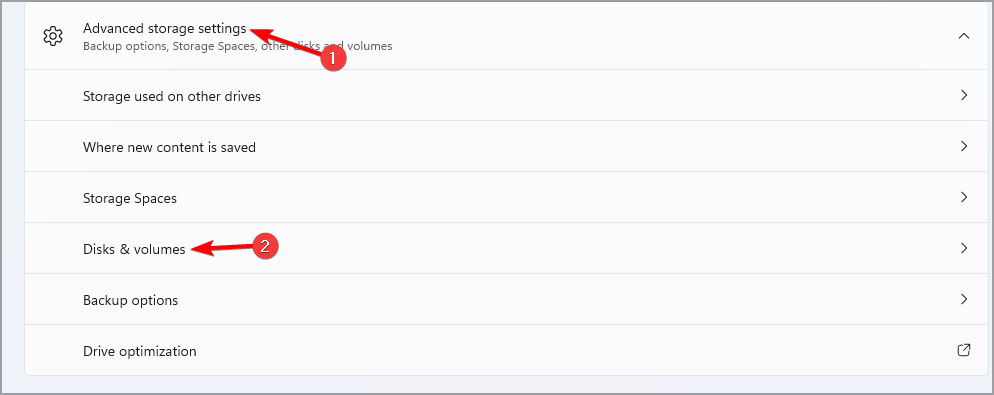Collapse the Advanced storage settings section
The height and width of the screenshot is (395, 994).
(x=964, y=36)
